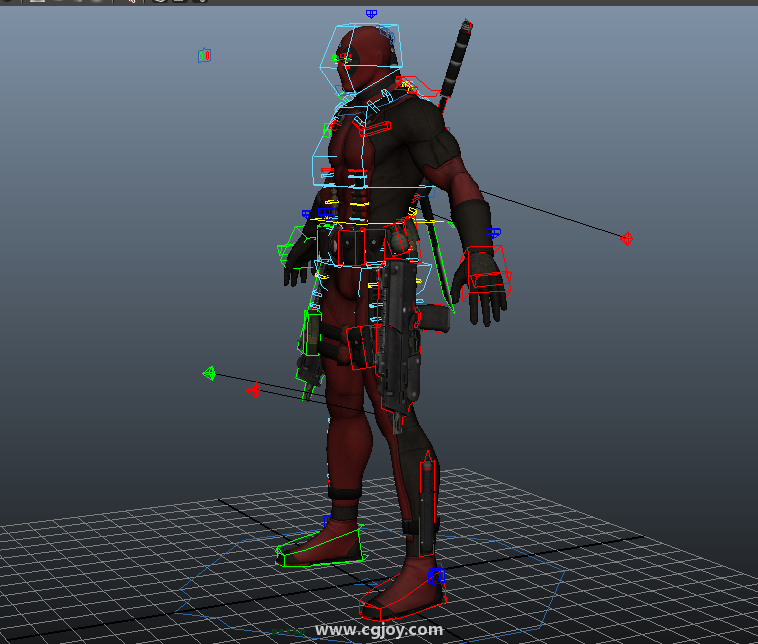
Task: Select the eye controls on the face
Action: click(341, 59)
